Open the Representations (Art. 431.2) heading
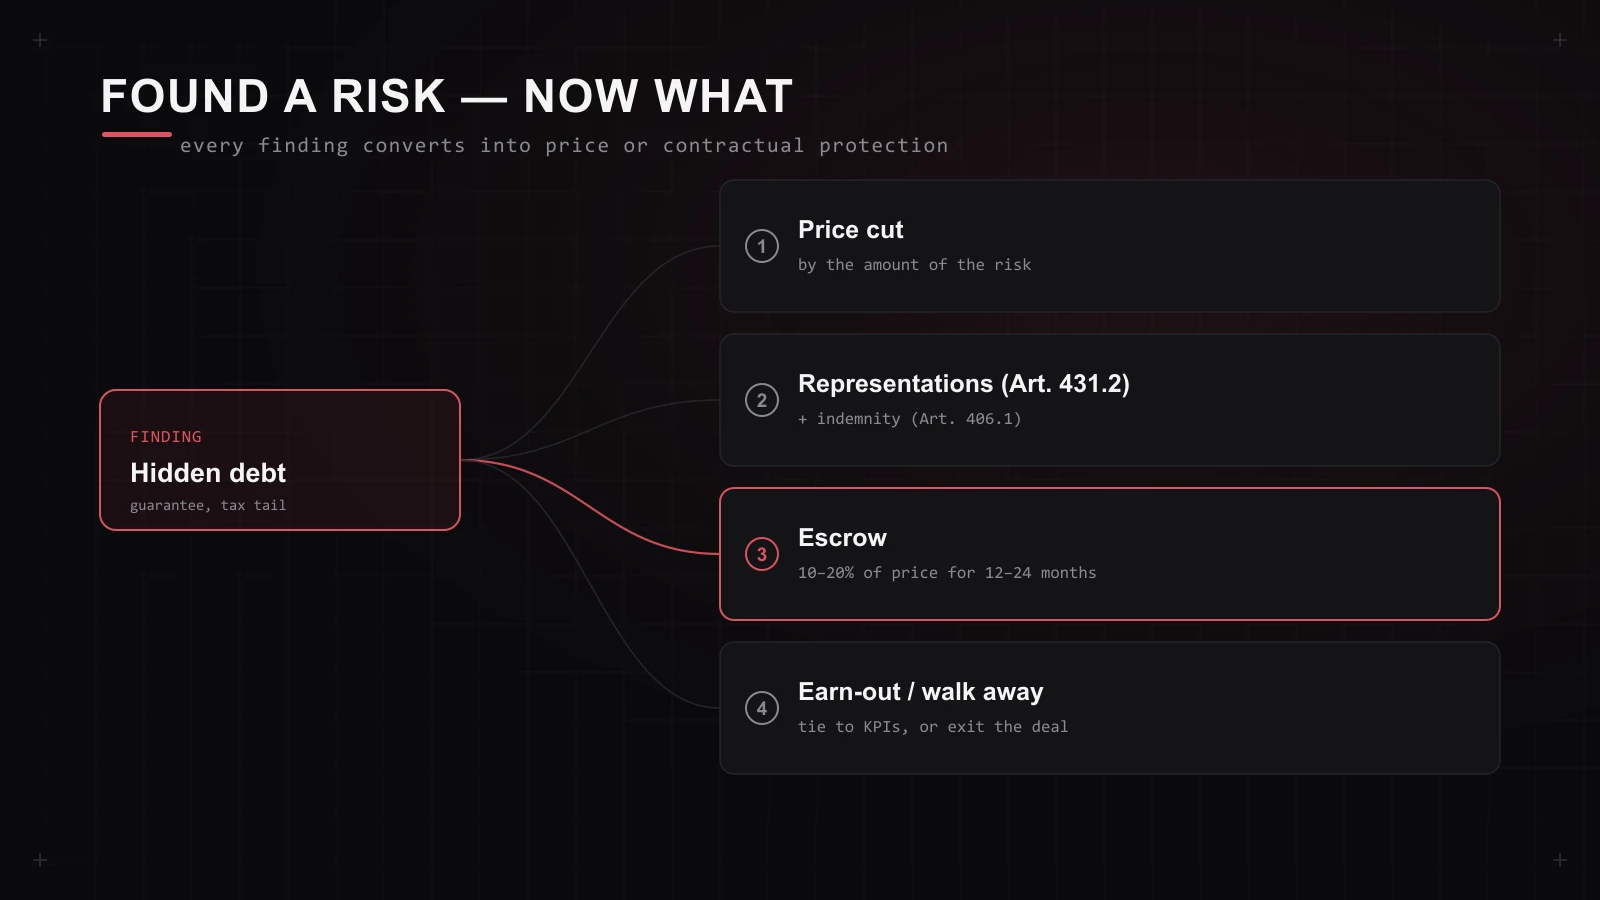The height and width of the screenshot is (900, 1600). click(x=964, y=384)
